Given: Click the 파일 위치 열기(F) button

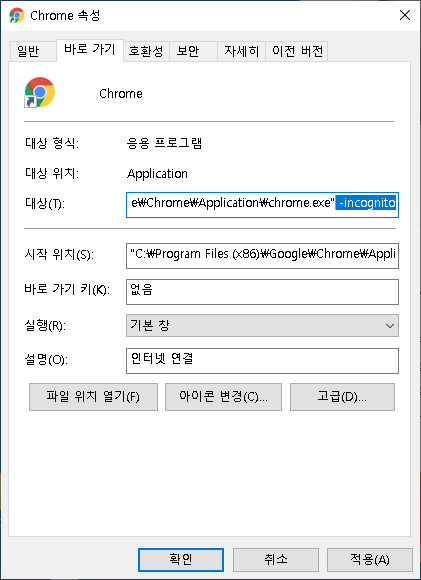Looking at the screenshot, I should [93, 397].
